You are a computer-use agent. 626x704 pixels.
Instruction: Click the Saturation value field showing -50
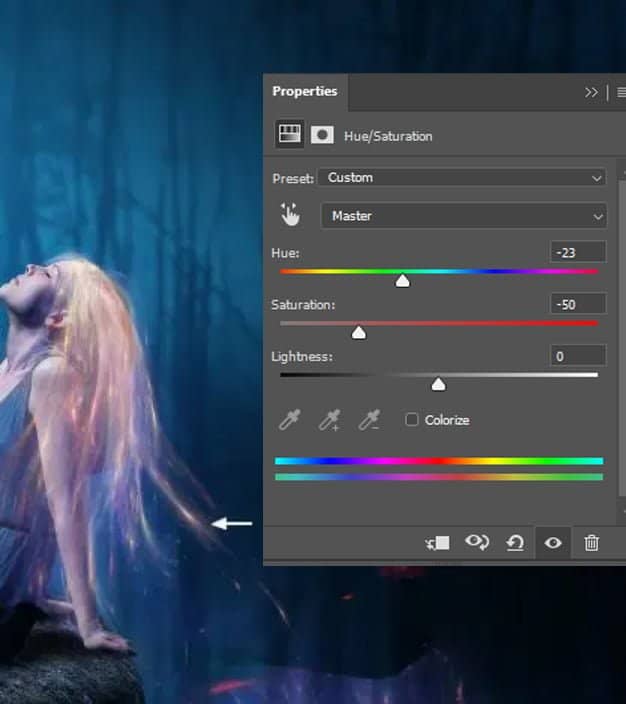[x=578, y=304]
